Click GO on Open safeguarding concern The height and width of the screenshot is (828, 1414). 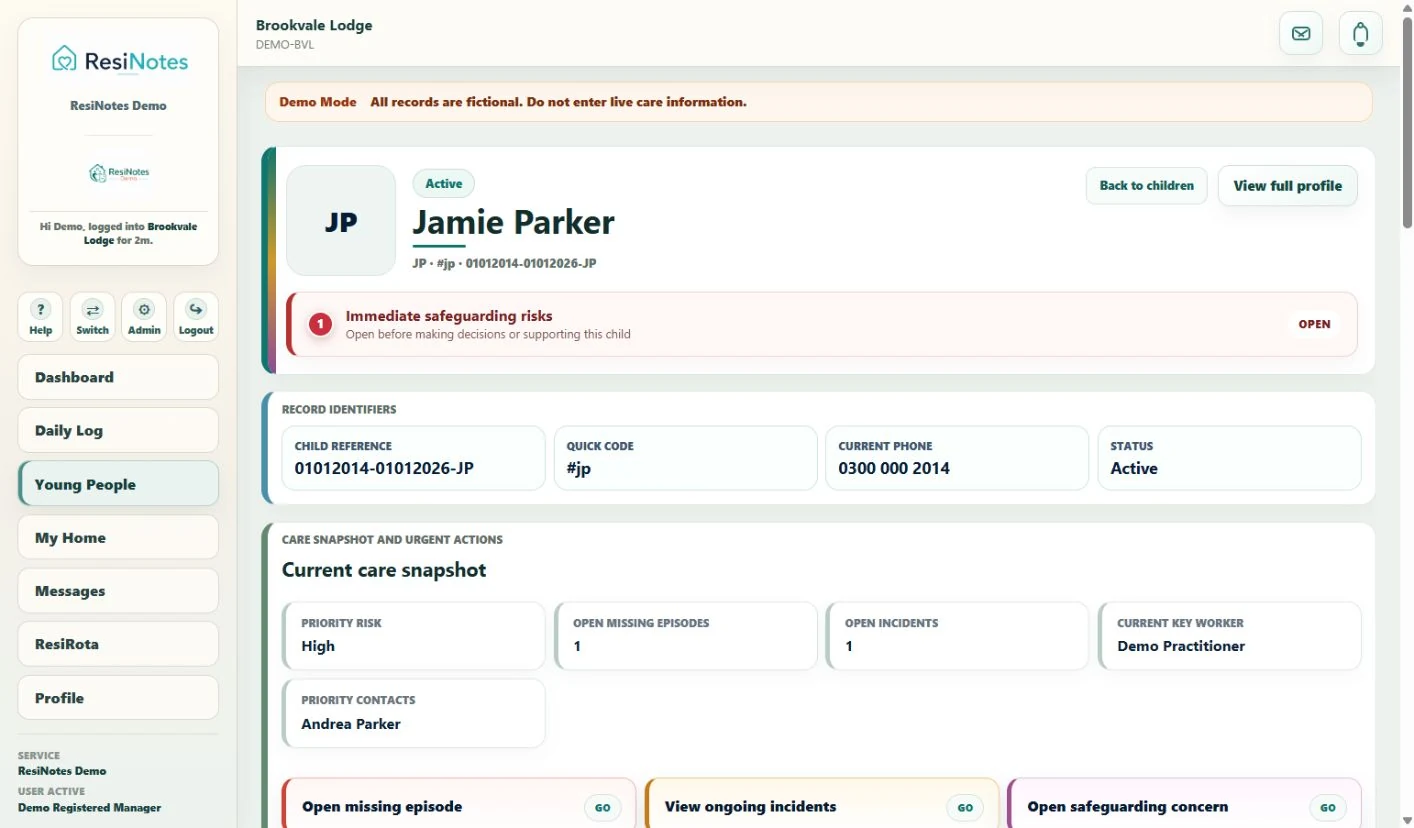click(x=1327, y=807)
